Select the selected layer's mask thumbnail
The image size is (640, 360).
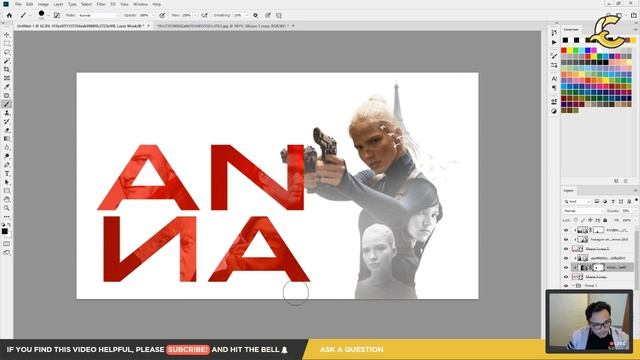pyautogui.click(x=598, y=268)
